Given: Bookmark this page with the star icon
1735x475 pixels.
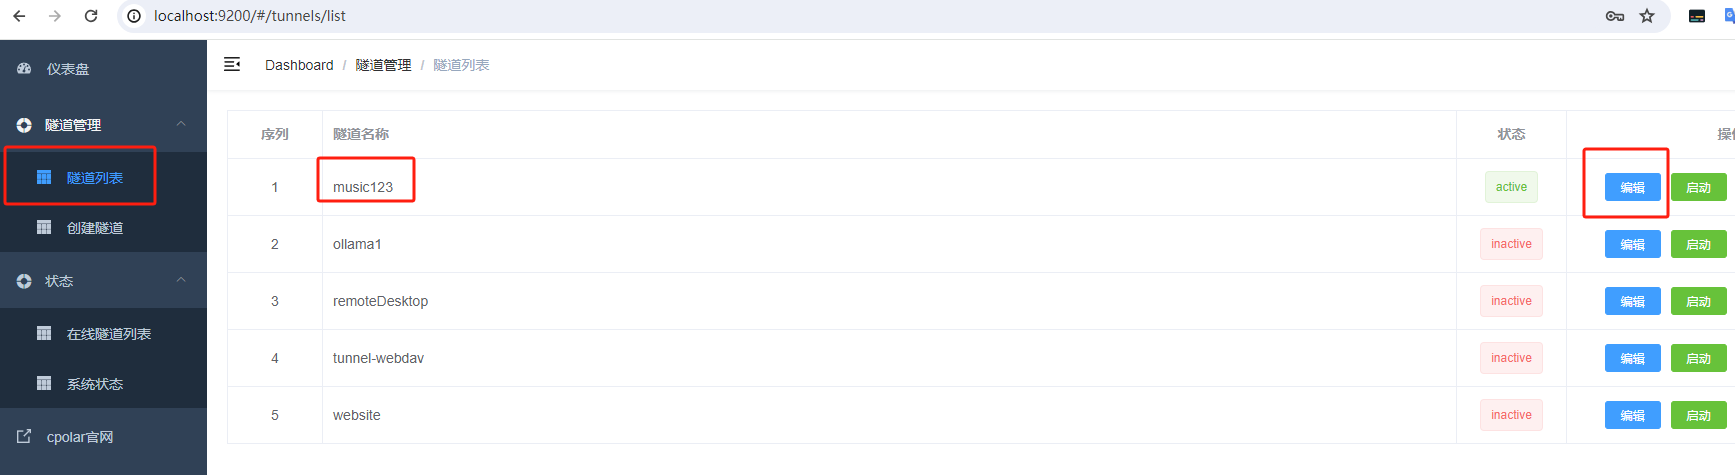Looking at the screenshot, I should click(1647, 16).
